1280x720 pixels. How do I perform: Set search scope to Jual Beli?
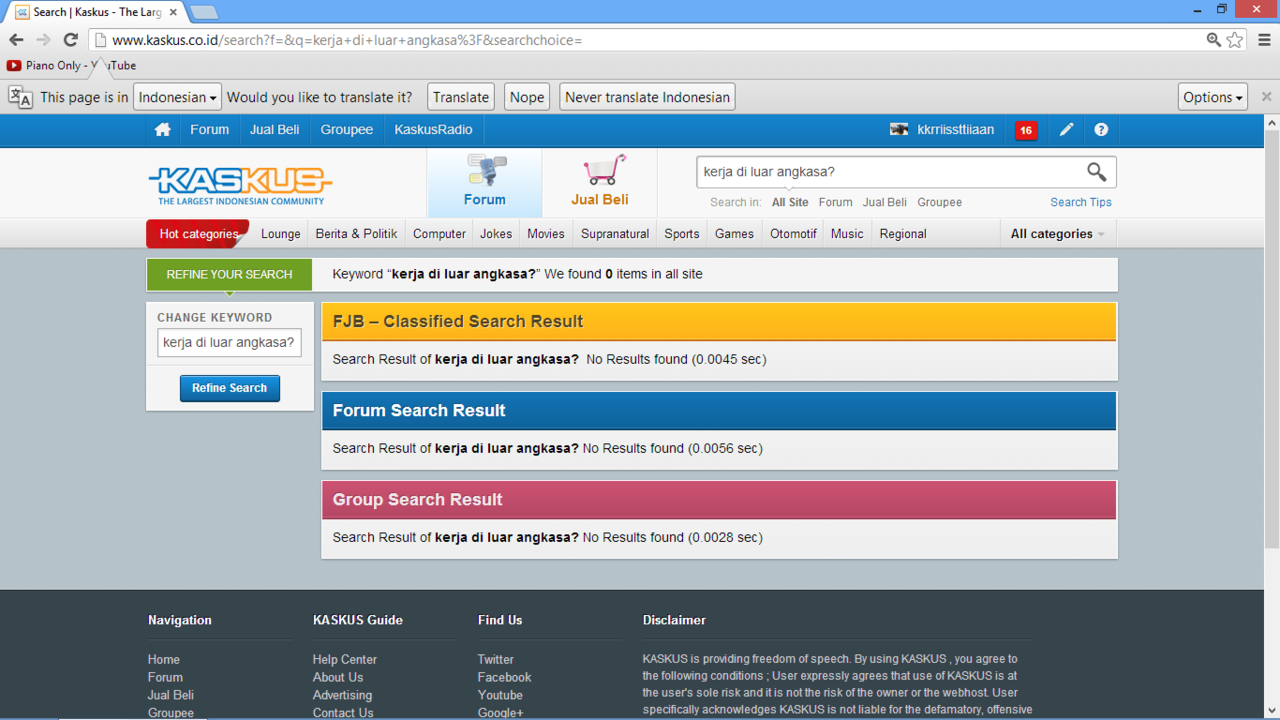(885, 202)
